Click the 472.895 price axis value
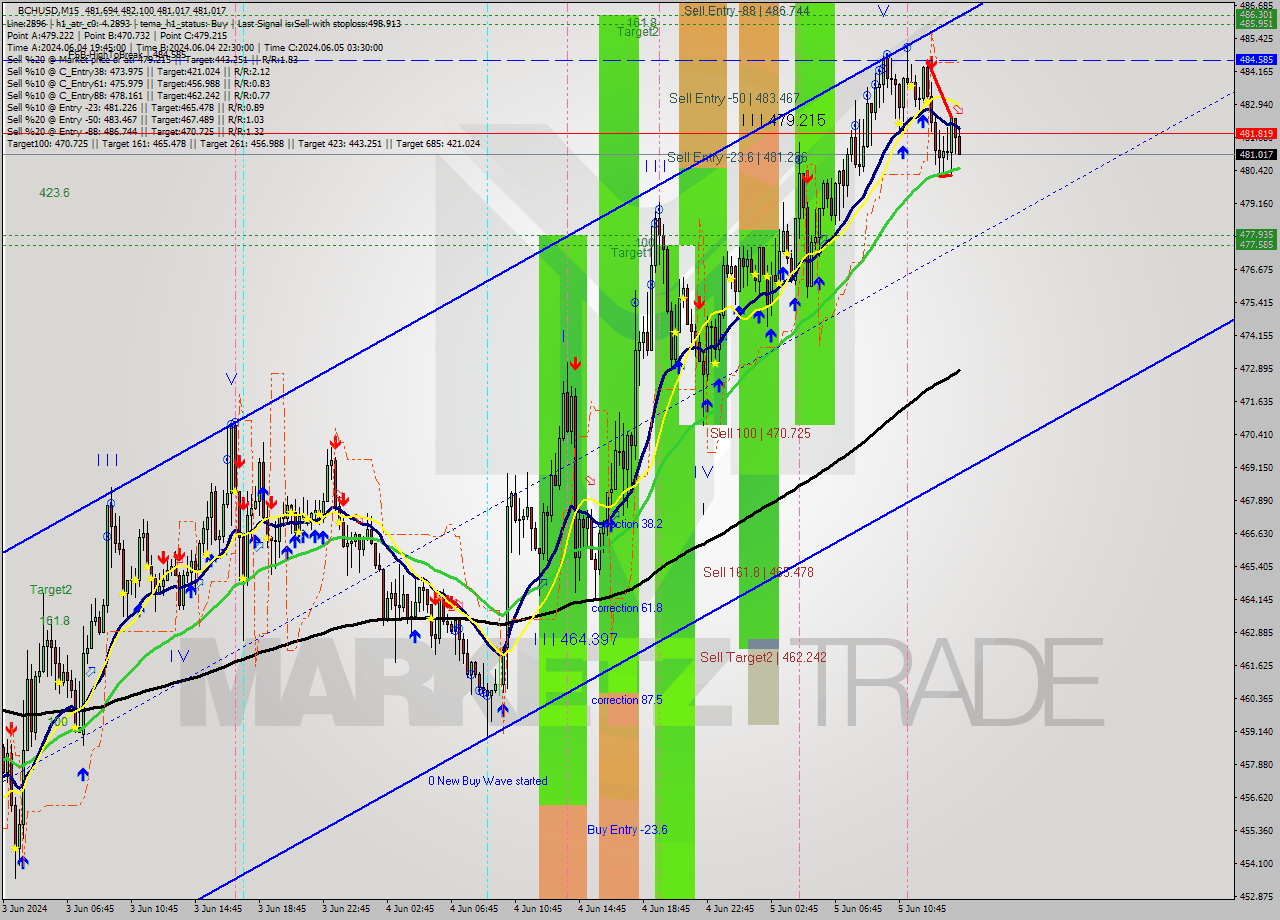Viewport: 1280px width, 920px height. (x=1257, y=368)
